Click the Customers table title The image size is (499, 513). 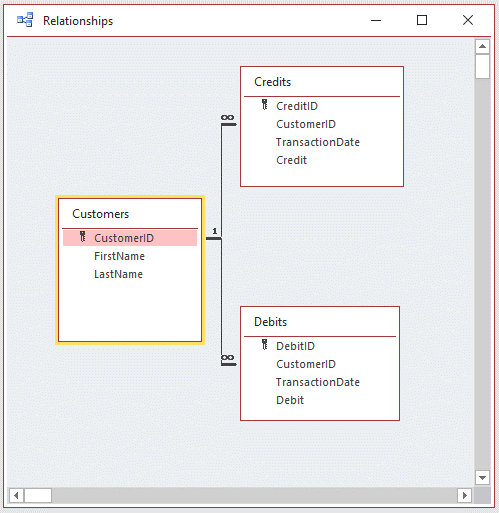pyautogui.click(x=100, y=214)
